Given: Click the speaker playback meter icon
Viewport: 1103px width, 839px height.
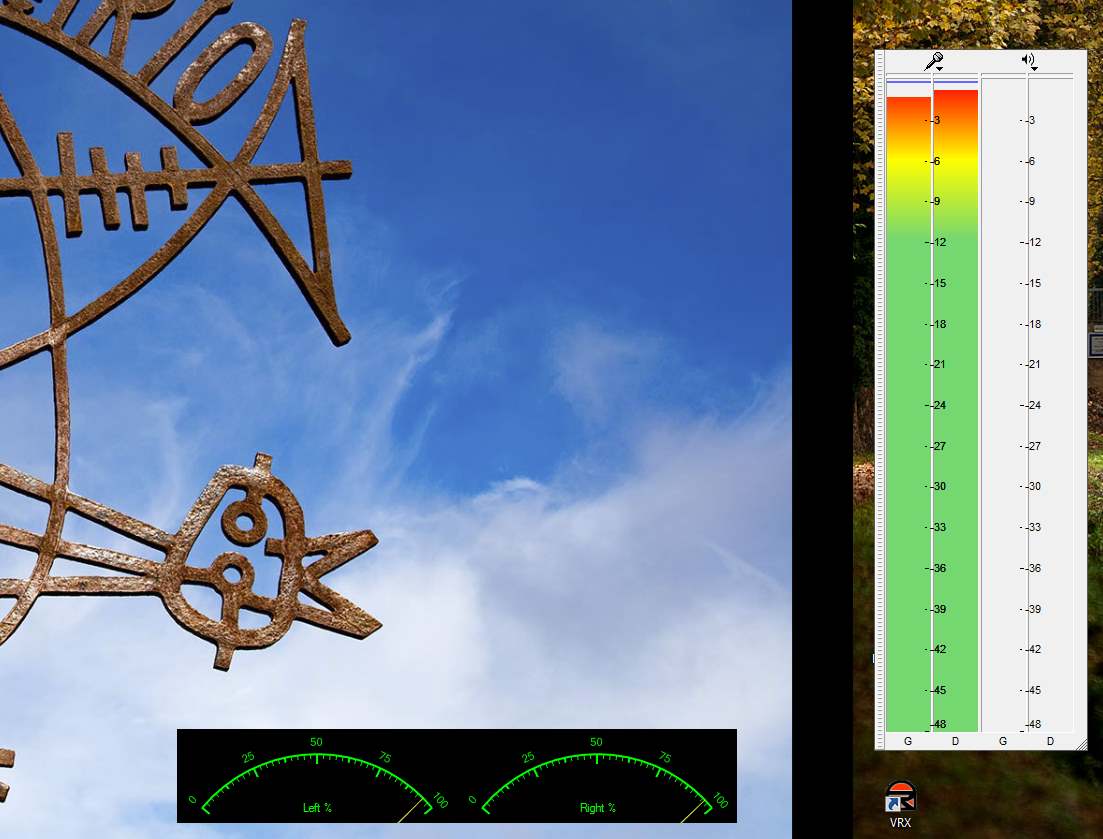Looking at the screenshot, I should [1026, 60].
